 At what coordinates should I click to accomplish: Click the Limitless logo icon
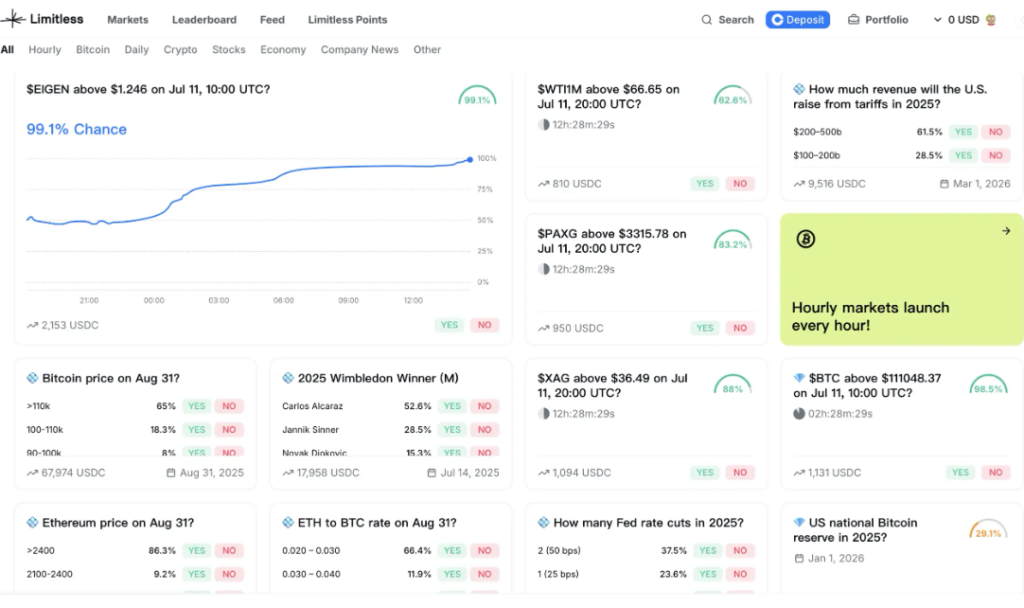pyautogui.click(x=13, y=19)
